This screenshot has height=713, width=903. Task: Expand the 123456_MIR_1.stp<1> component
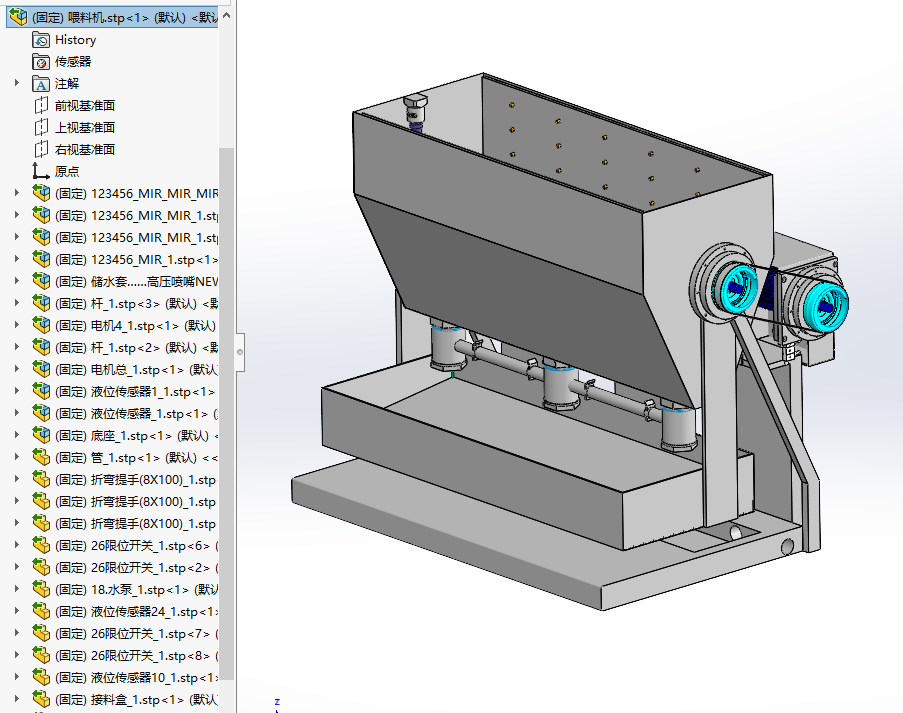point(17,259)
